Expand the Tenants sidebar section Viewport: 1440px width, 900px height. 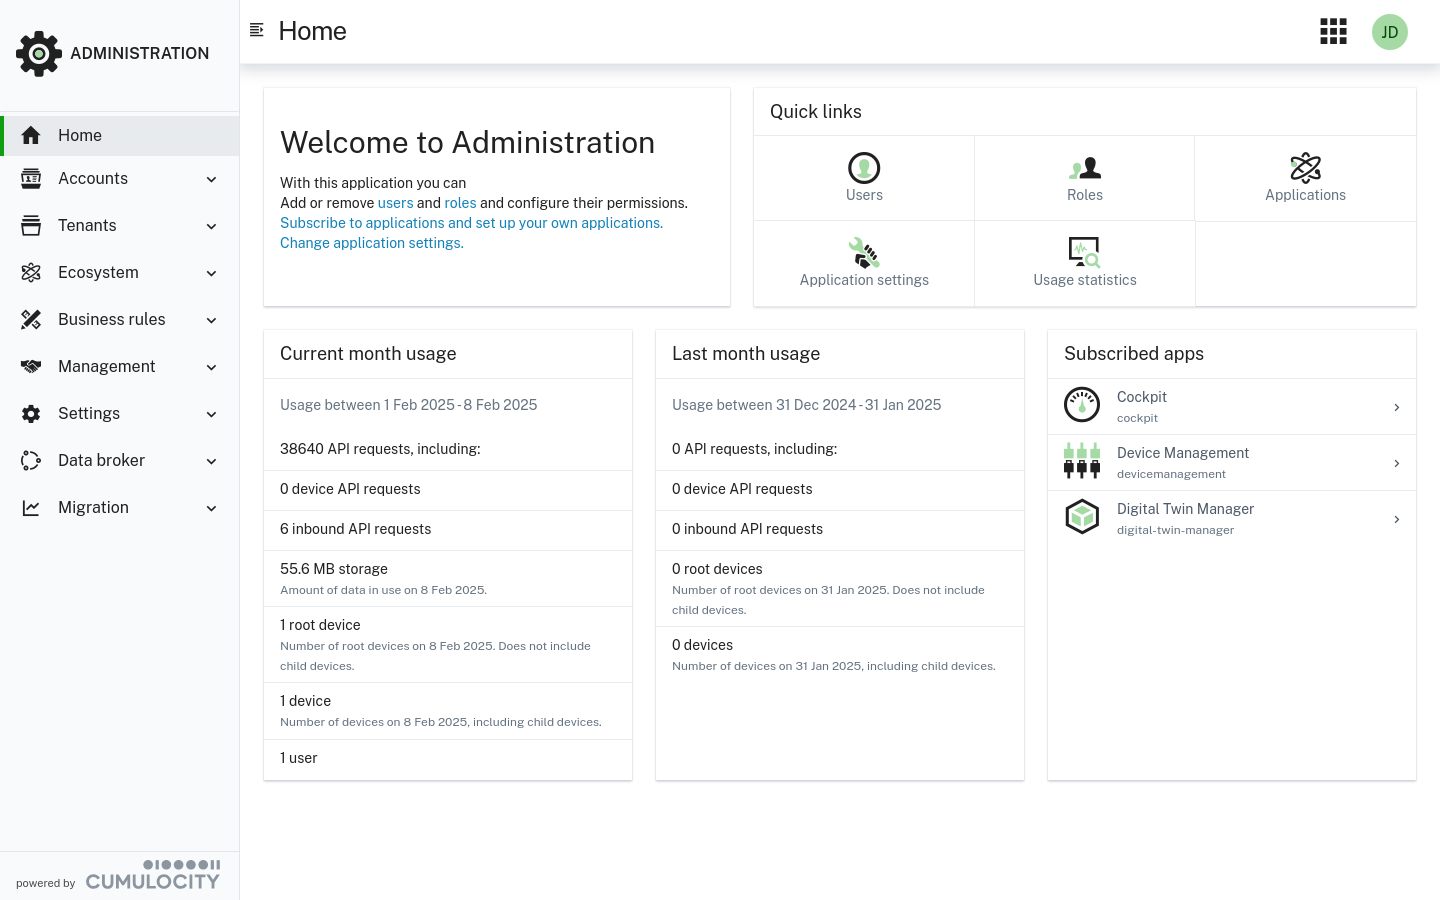coord(120,226)
